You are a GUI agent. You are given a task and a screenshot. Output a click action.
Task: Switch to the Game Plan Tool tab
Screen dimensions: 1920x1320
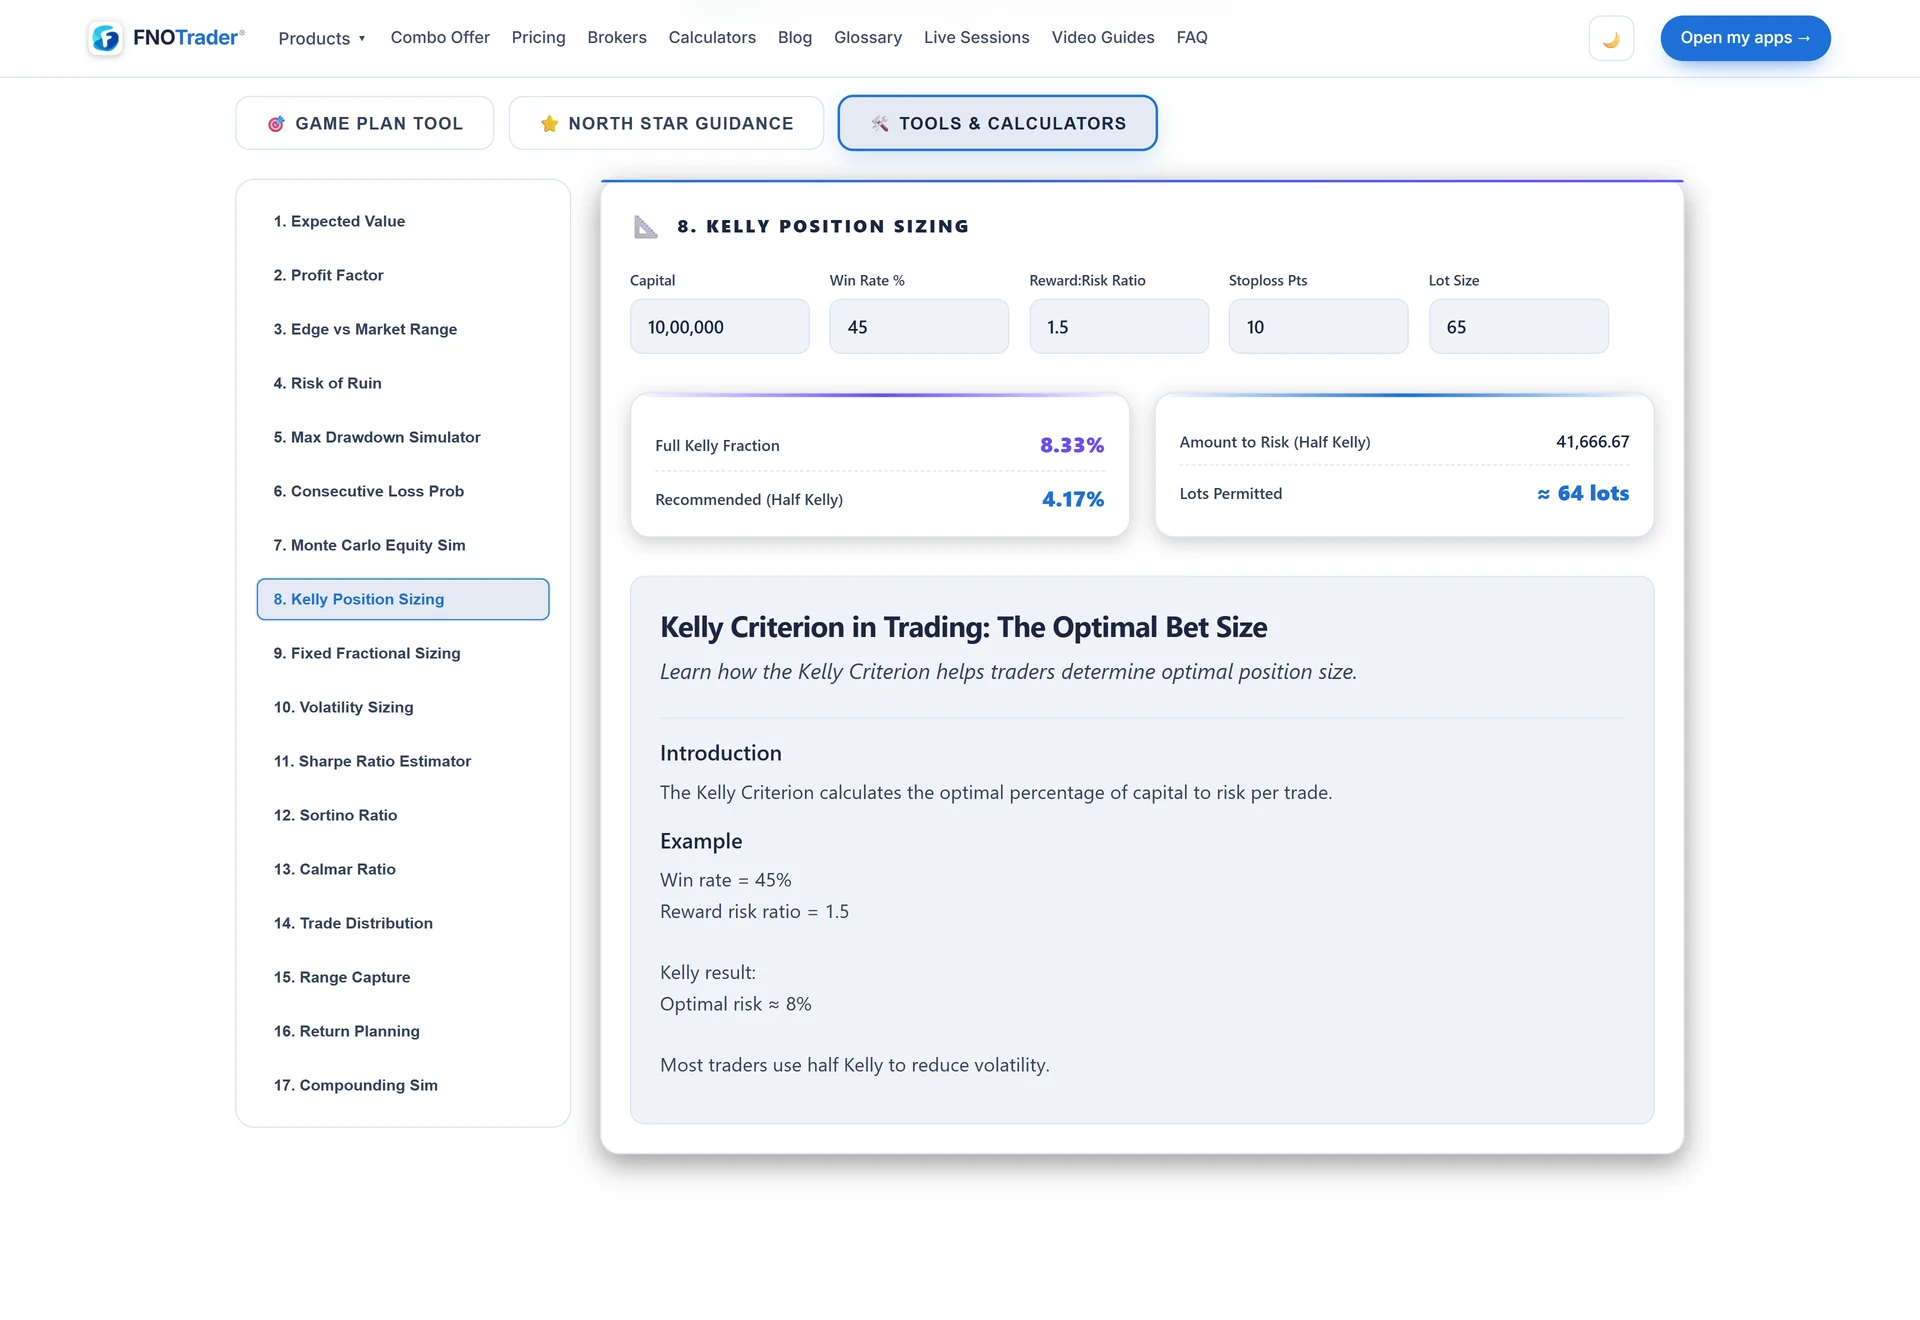(x=364, y=123)
